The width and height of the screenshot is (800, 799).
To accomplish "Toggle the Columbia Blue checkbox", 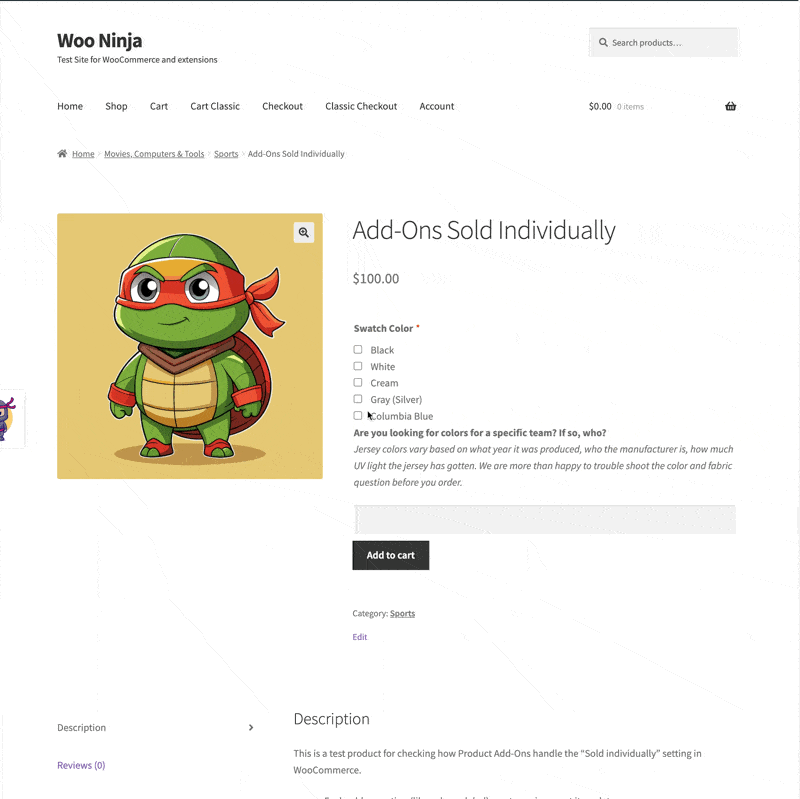I will (x=358, y=416).
